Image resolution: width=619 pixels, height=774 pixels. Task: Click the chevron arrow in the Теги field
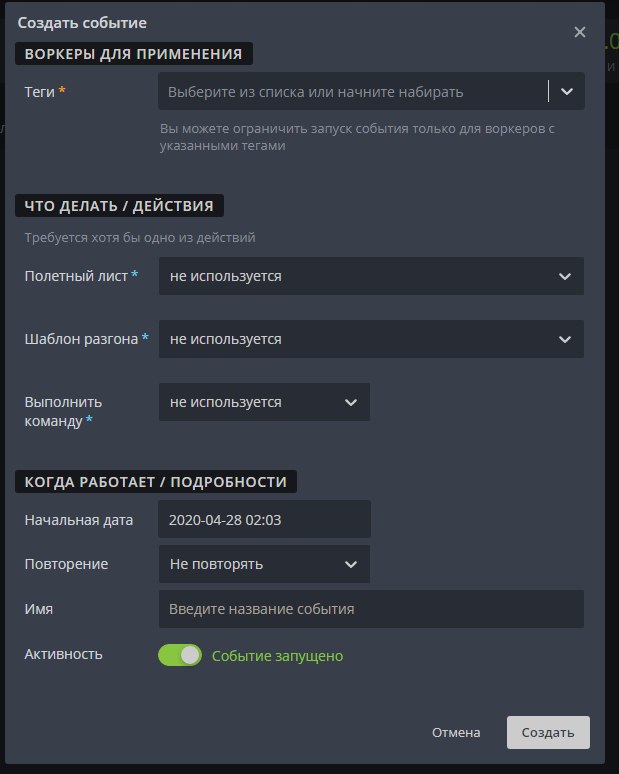(x=567, y=91)
